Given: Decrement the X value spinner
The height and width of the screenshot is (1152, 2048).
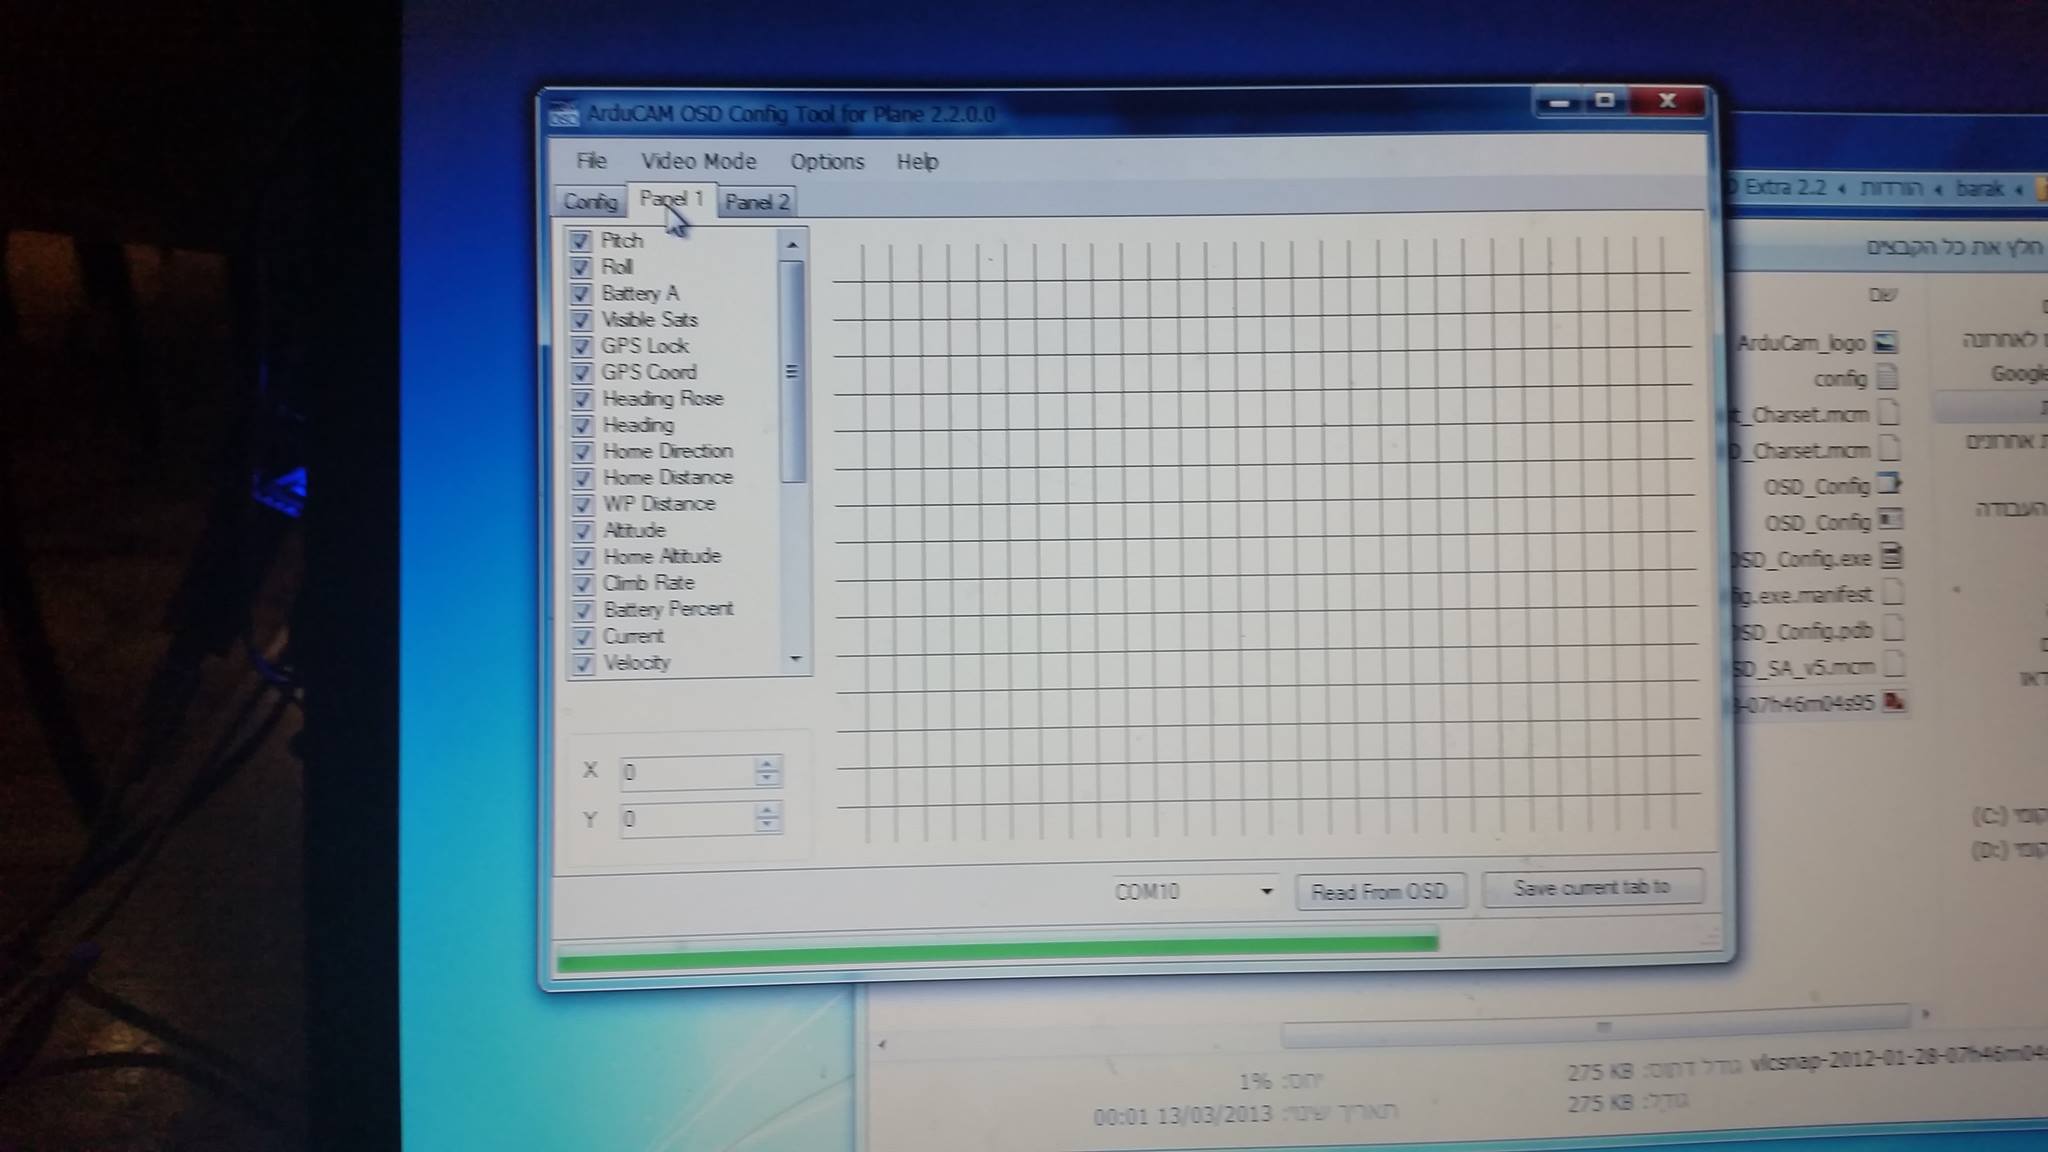Looking at the screenshot, I should pos(766,778).
